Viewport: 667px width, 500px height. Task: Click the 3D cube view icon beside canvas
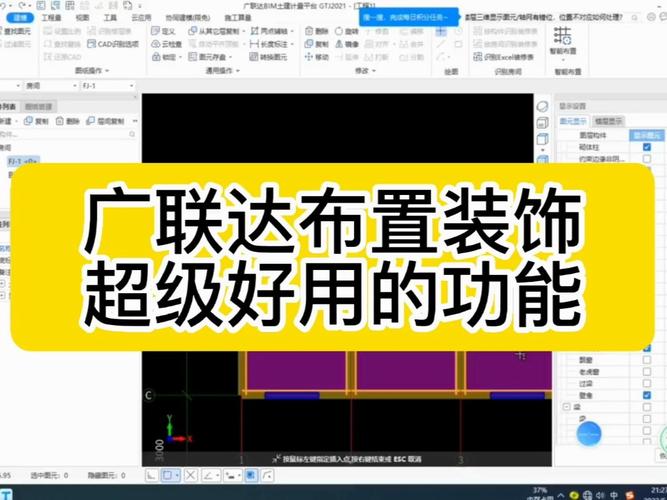(542, 139)
